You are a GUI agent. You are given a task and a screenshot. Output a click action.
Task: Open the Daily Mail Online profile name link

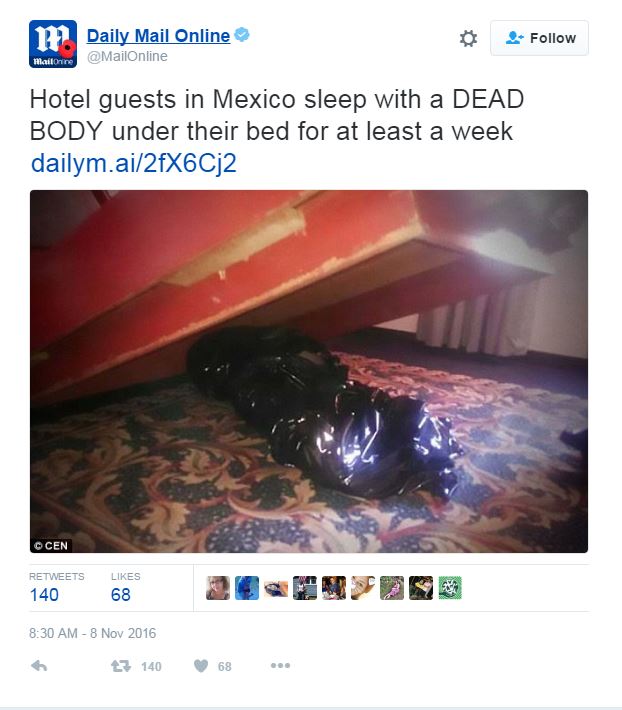tap(158, 36)
